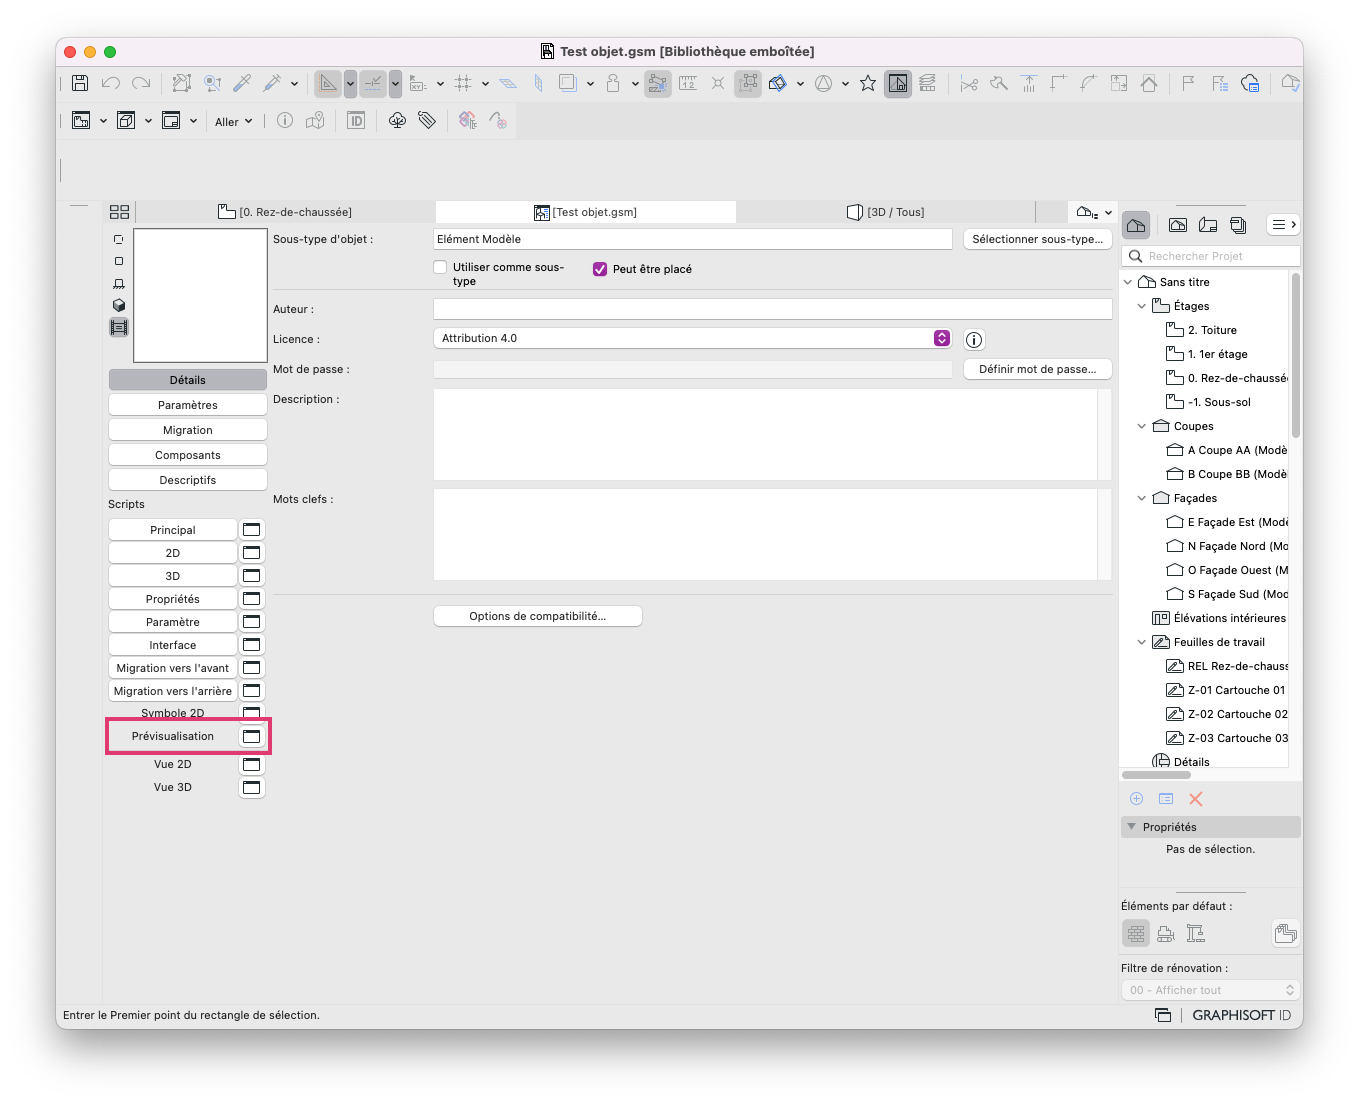Open the Aller dropdown menu
This screenshot has width=1359, height=1103.
[x=234, y=122]
